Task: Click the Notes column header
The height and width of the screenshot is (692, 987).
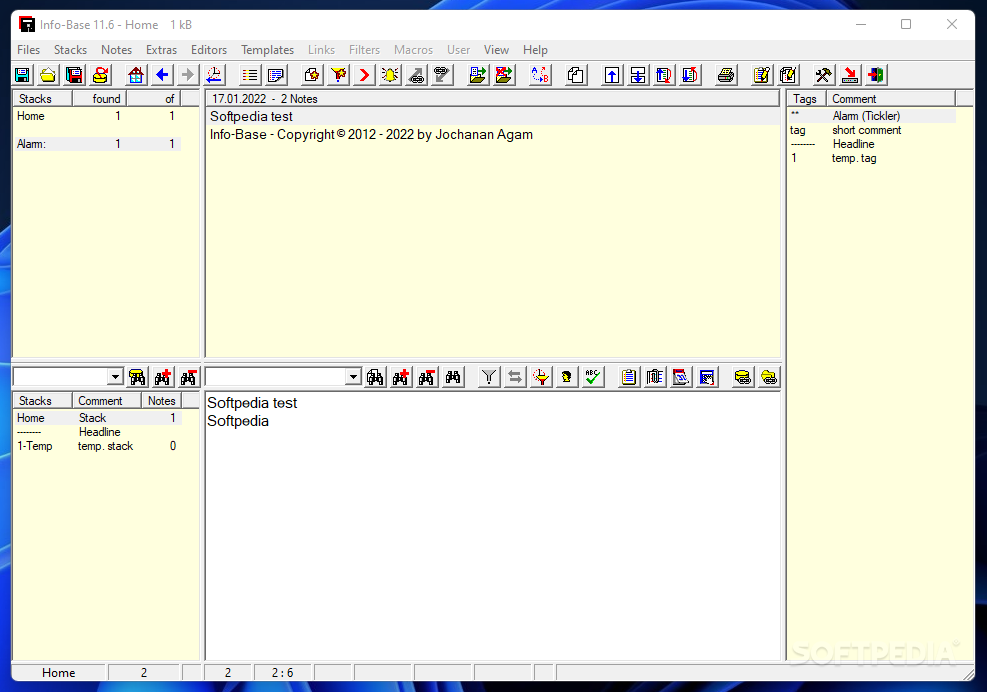Action: click(x=162, y=401)
